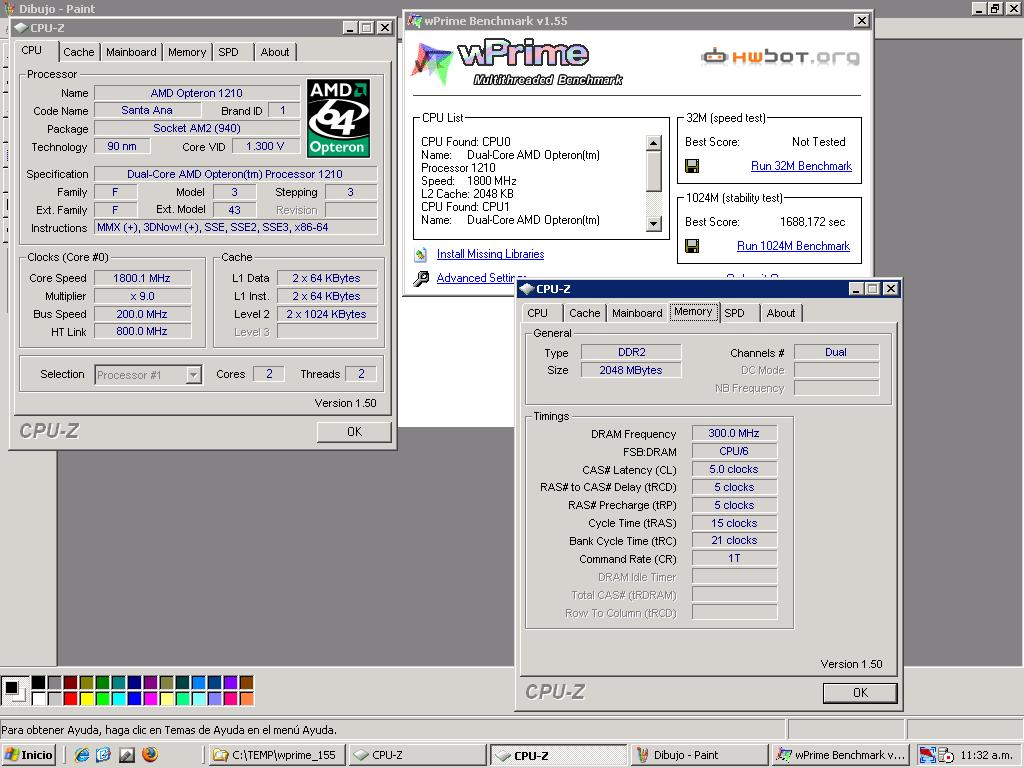Screen dimensions: 1024x768
Task: Click the Core Speed value 1800.1 MHz
Action: tap(142, 278)
